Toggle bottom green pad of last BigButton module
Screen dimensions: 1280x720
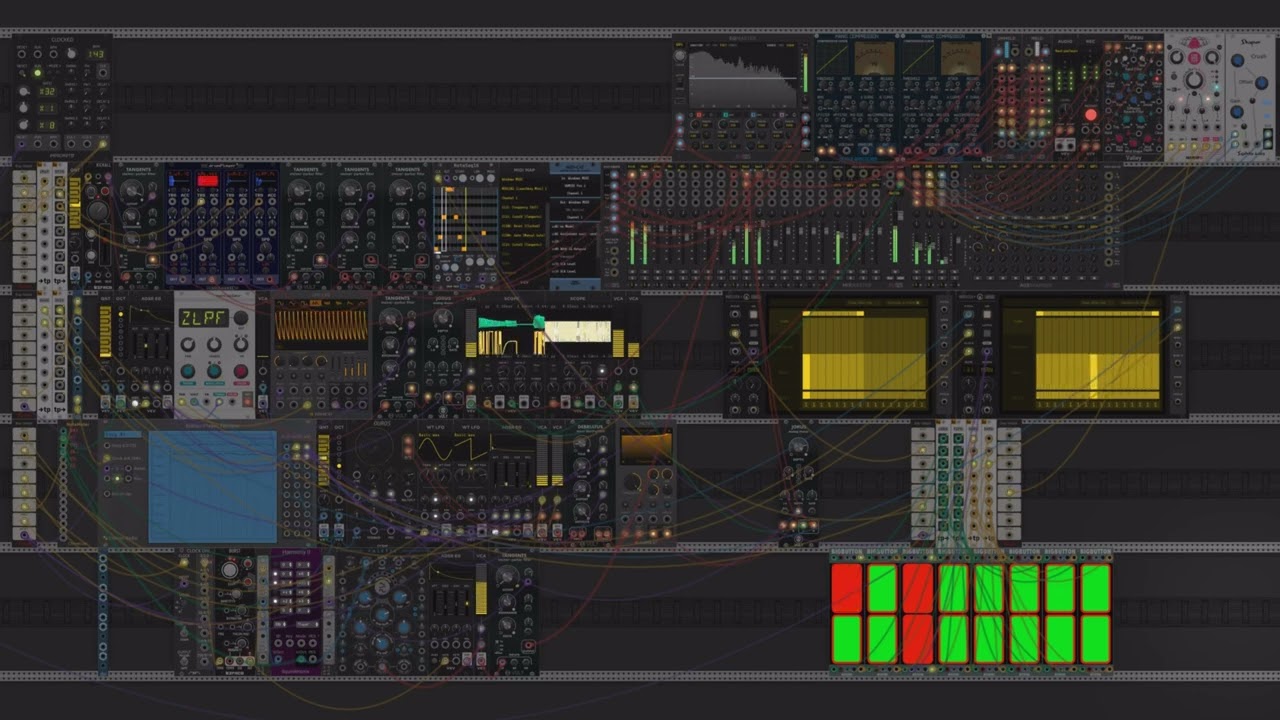click(1096, 638)
